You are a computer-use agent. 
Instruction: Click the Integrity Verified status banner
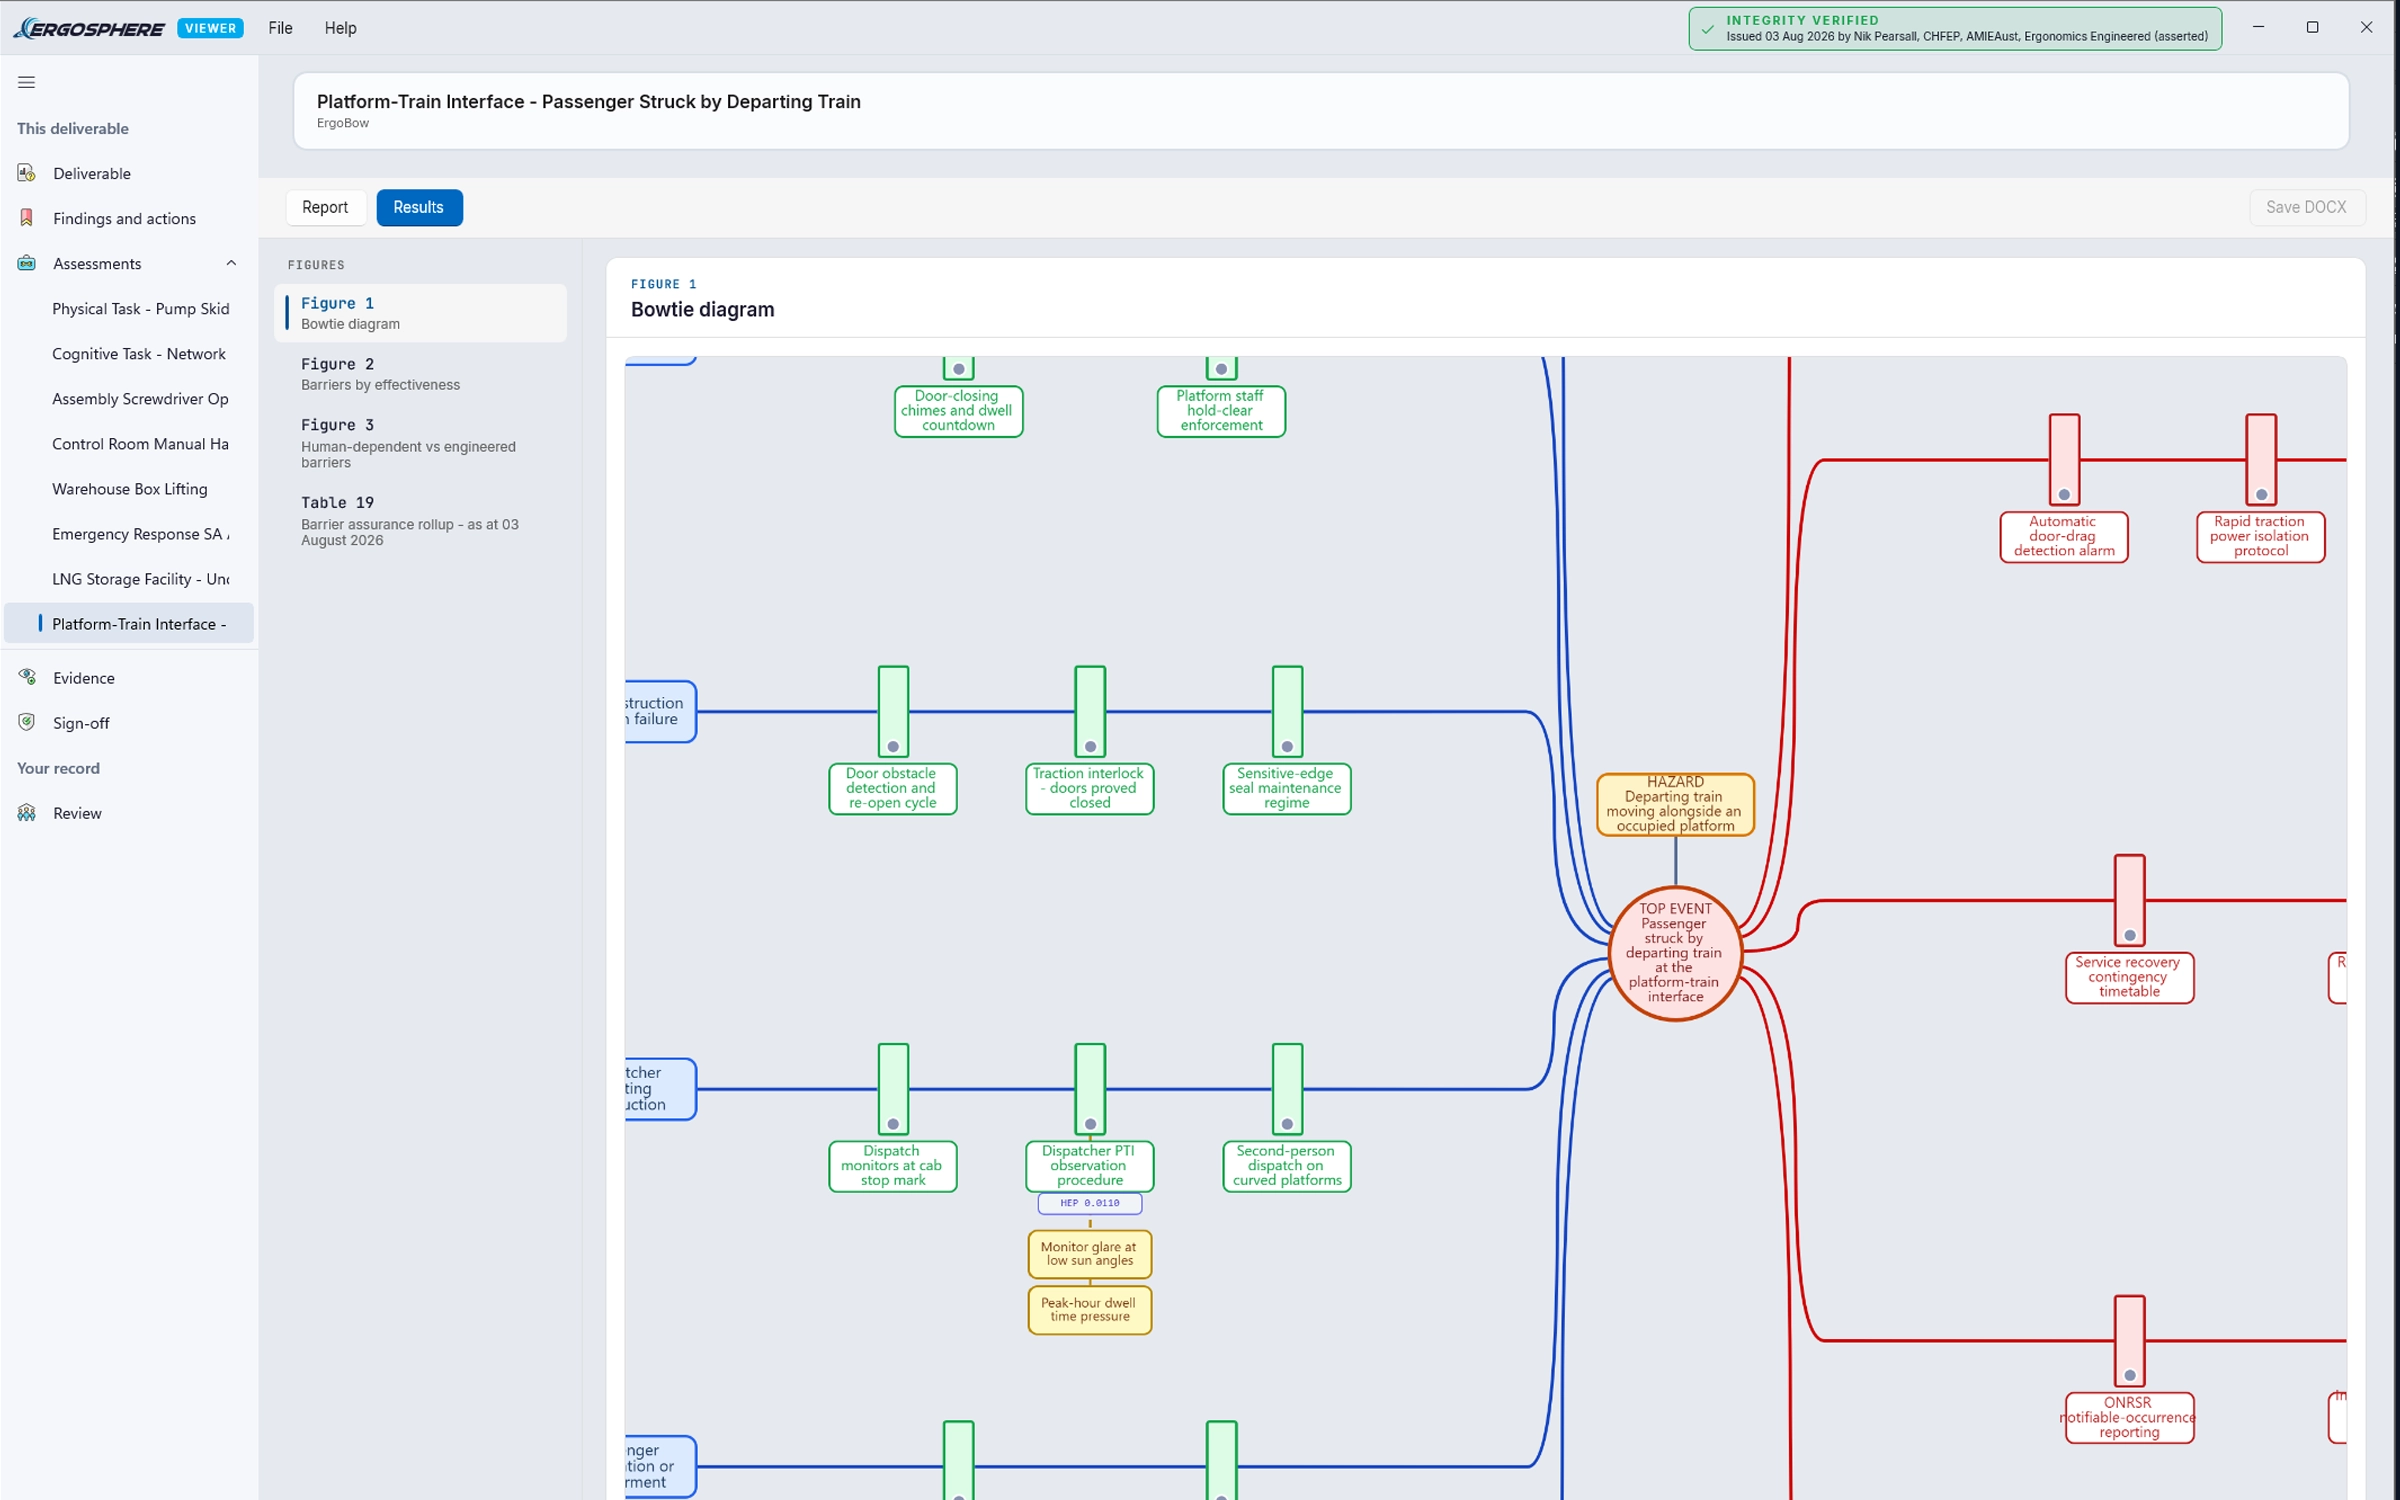[1955, 28]
